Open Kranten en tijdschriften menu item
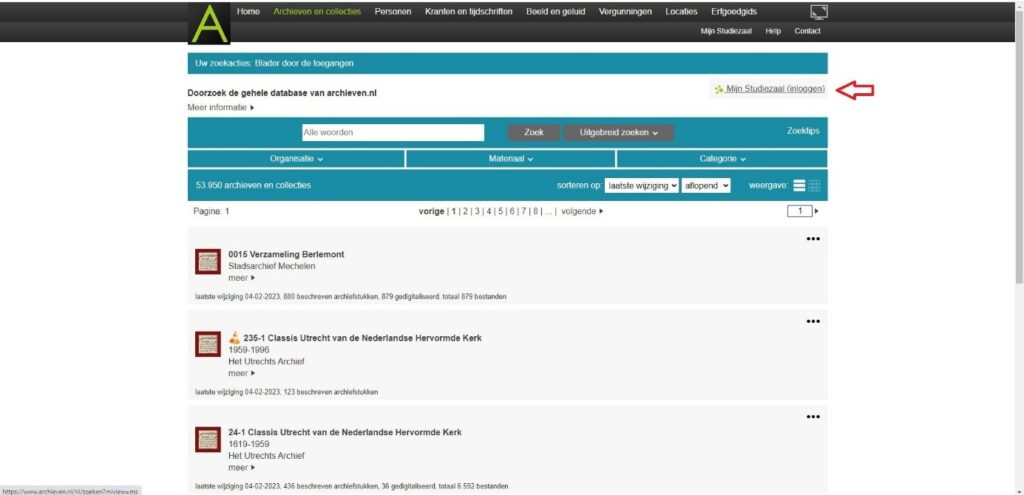Image resolution: width=1024 pixels, height=495 pixels. [x=468, y=12]
